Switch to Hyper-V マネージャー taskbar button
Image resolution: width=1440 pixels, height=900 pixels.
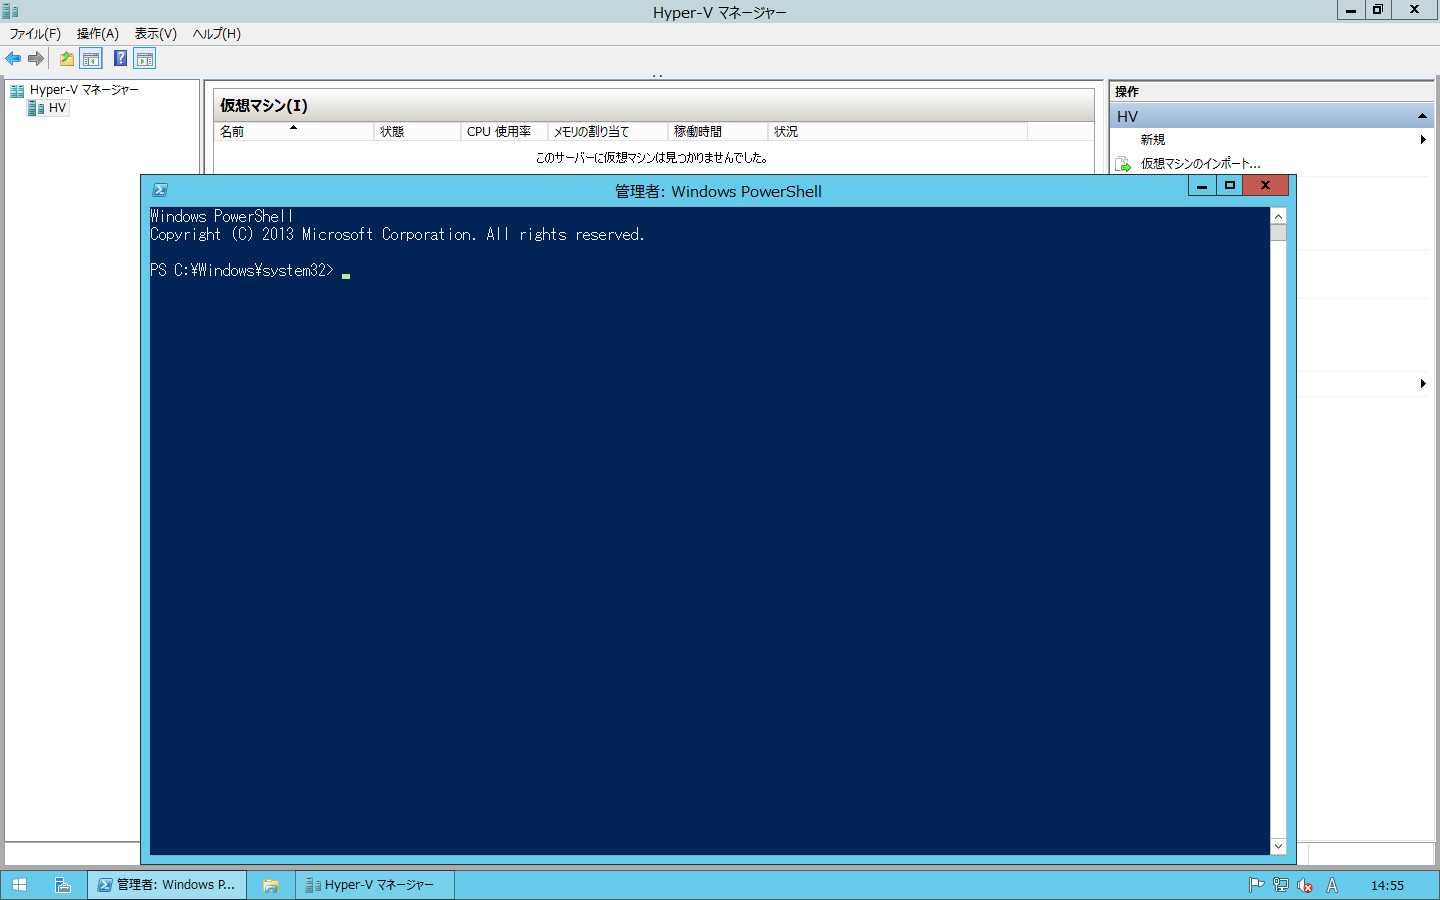[375, 885]
